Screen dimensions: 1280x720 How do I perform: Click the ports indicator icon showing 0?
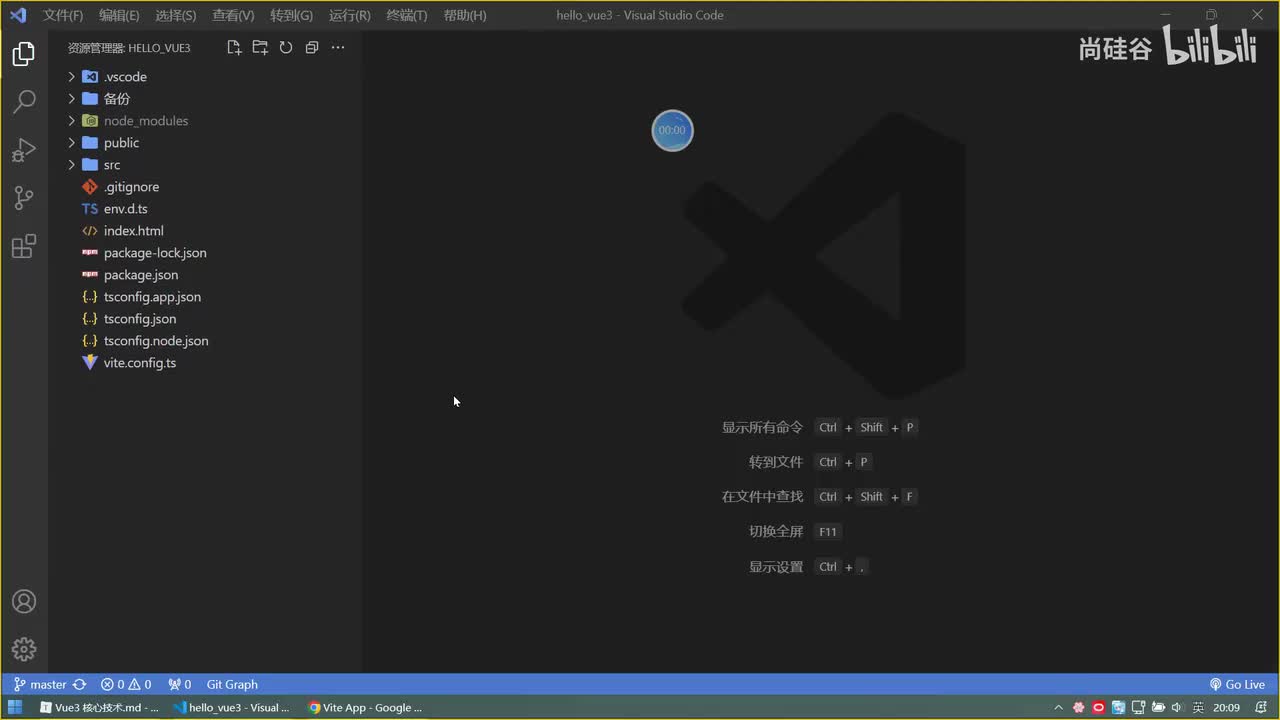[180, 685]
